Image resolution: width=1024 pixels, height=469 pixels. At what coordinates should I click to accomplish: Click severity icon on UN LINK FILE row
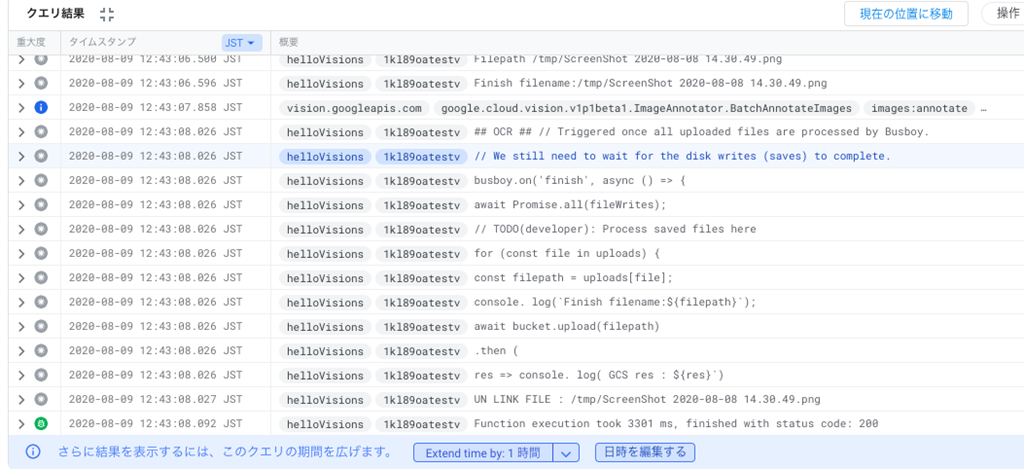click(41, 399)
